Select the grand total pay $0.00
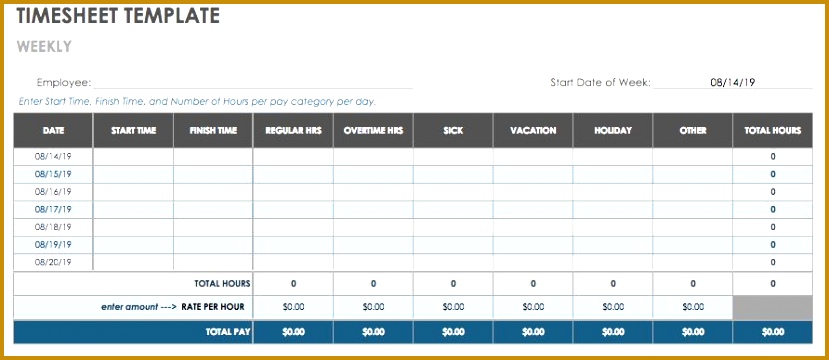The width and height of the screenshot is (829, 360). pyautogui.click(x=772, y=332)
